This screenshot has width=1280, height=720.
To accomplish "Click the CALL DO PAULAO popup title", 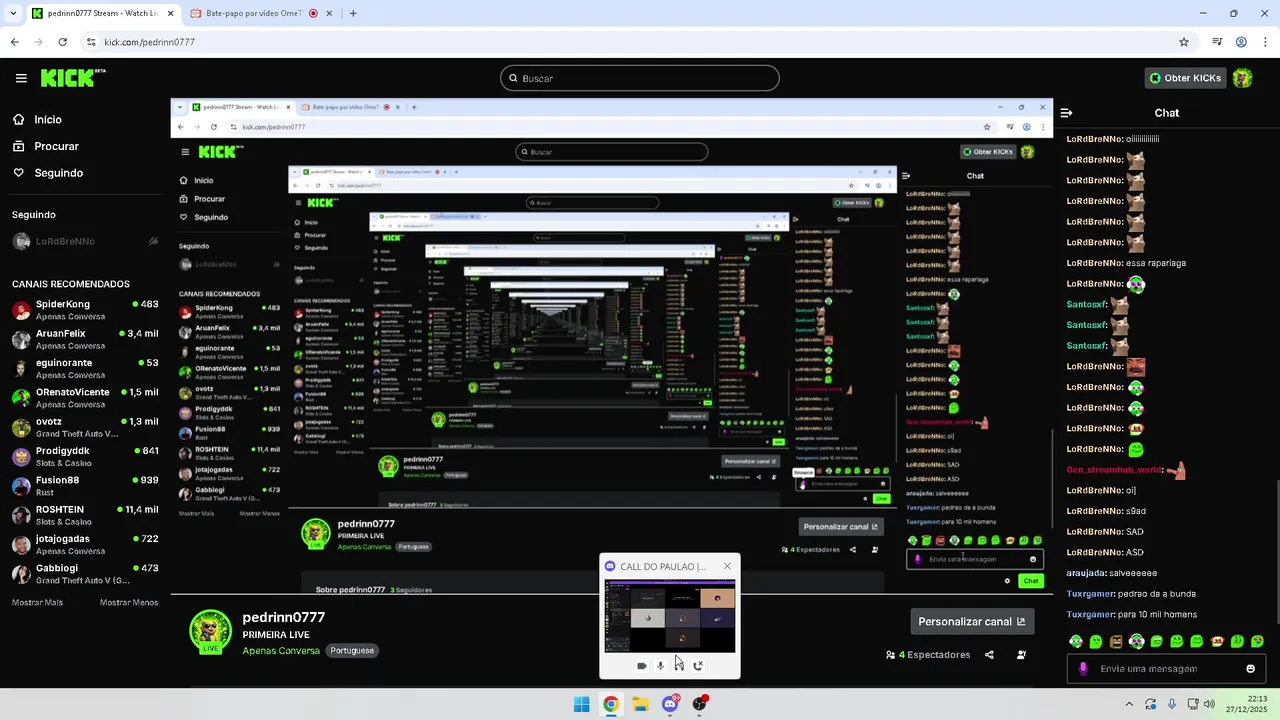I will pos(662,566).
